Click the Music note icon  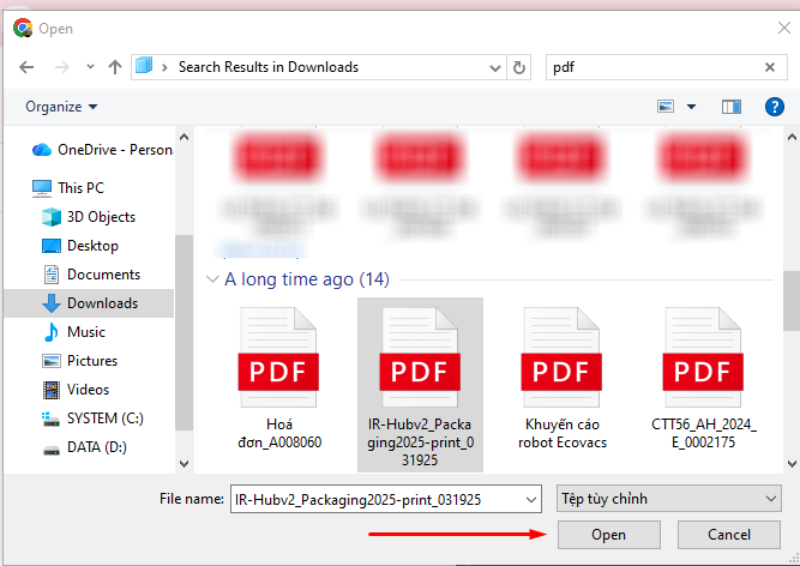click(x=51, y=332)
